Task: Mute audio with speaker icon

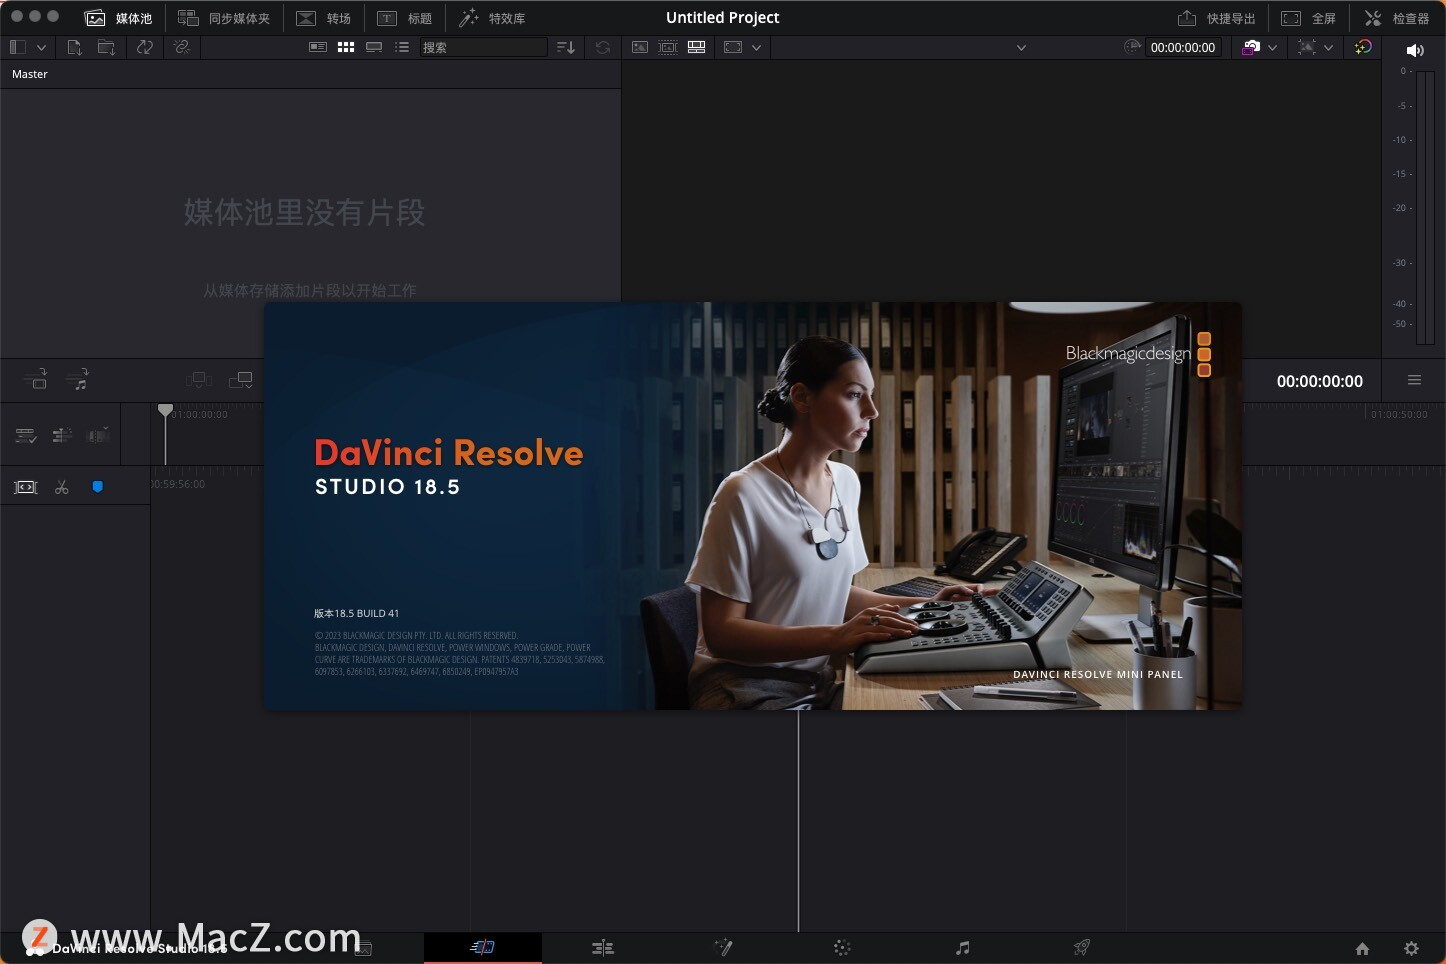Action: click(x=1415, y=50)
